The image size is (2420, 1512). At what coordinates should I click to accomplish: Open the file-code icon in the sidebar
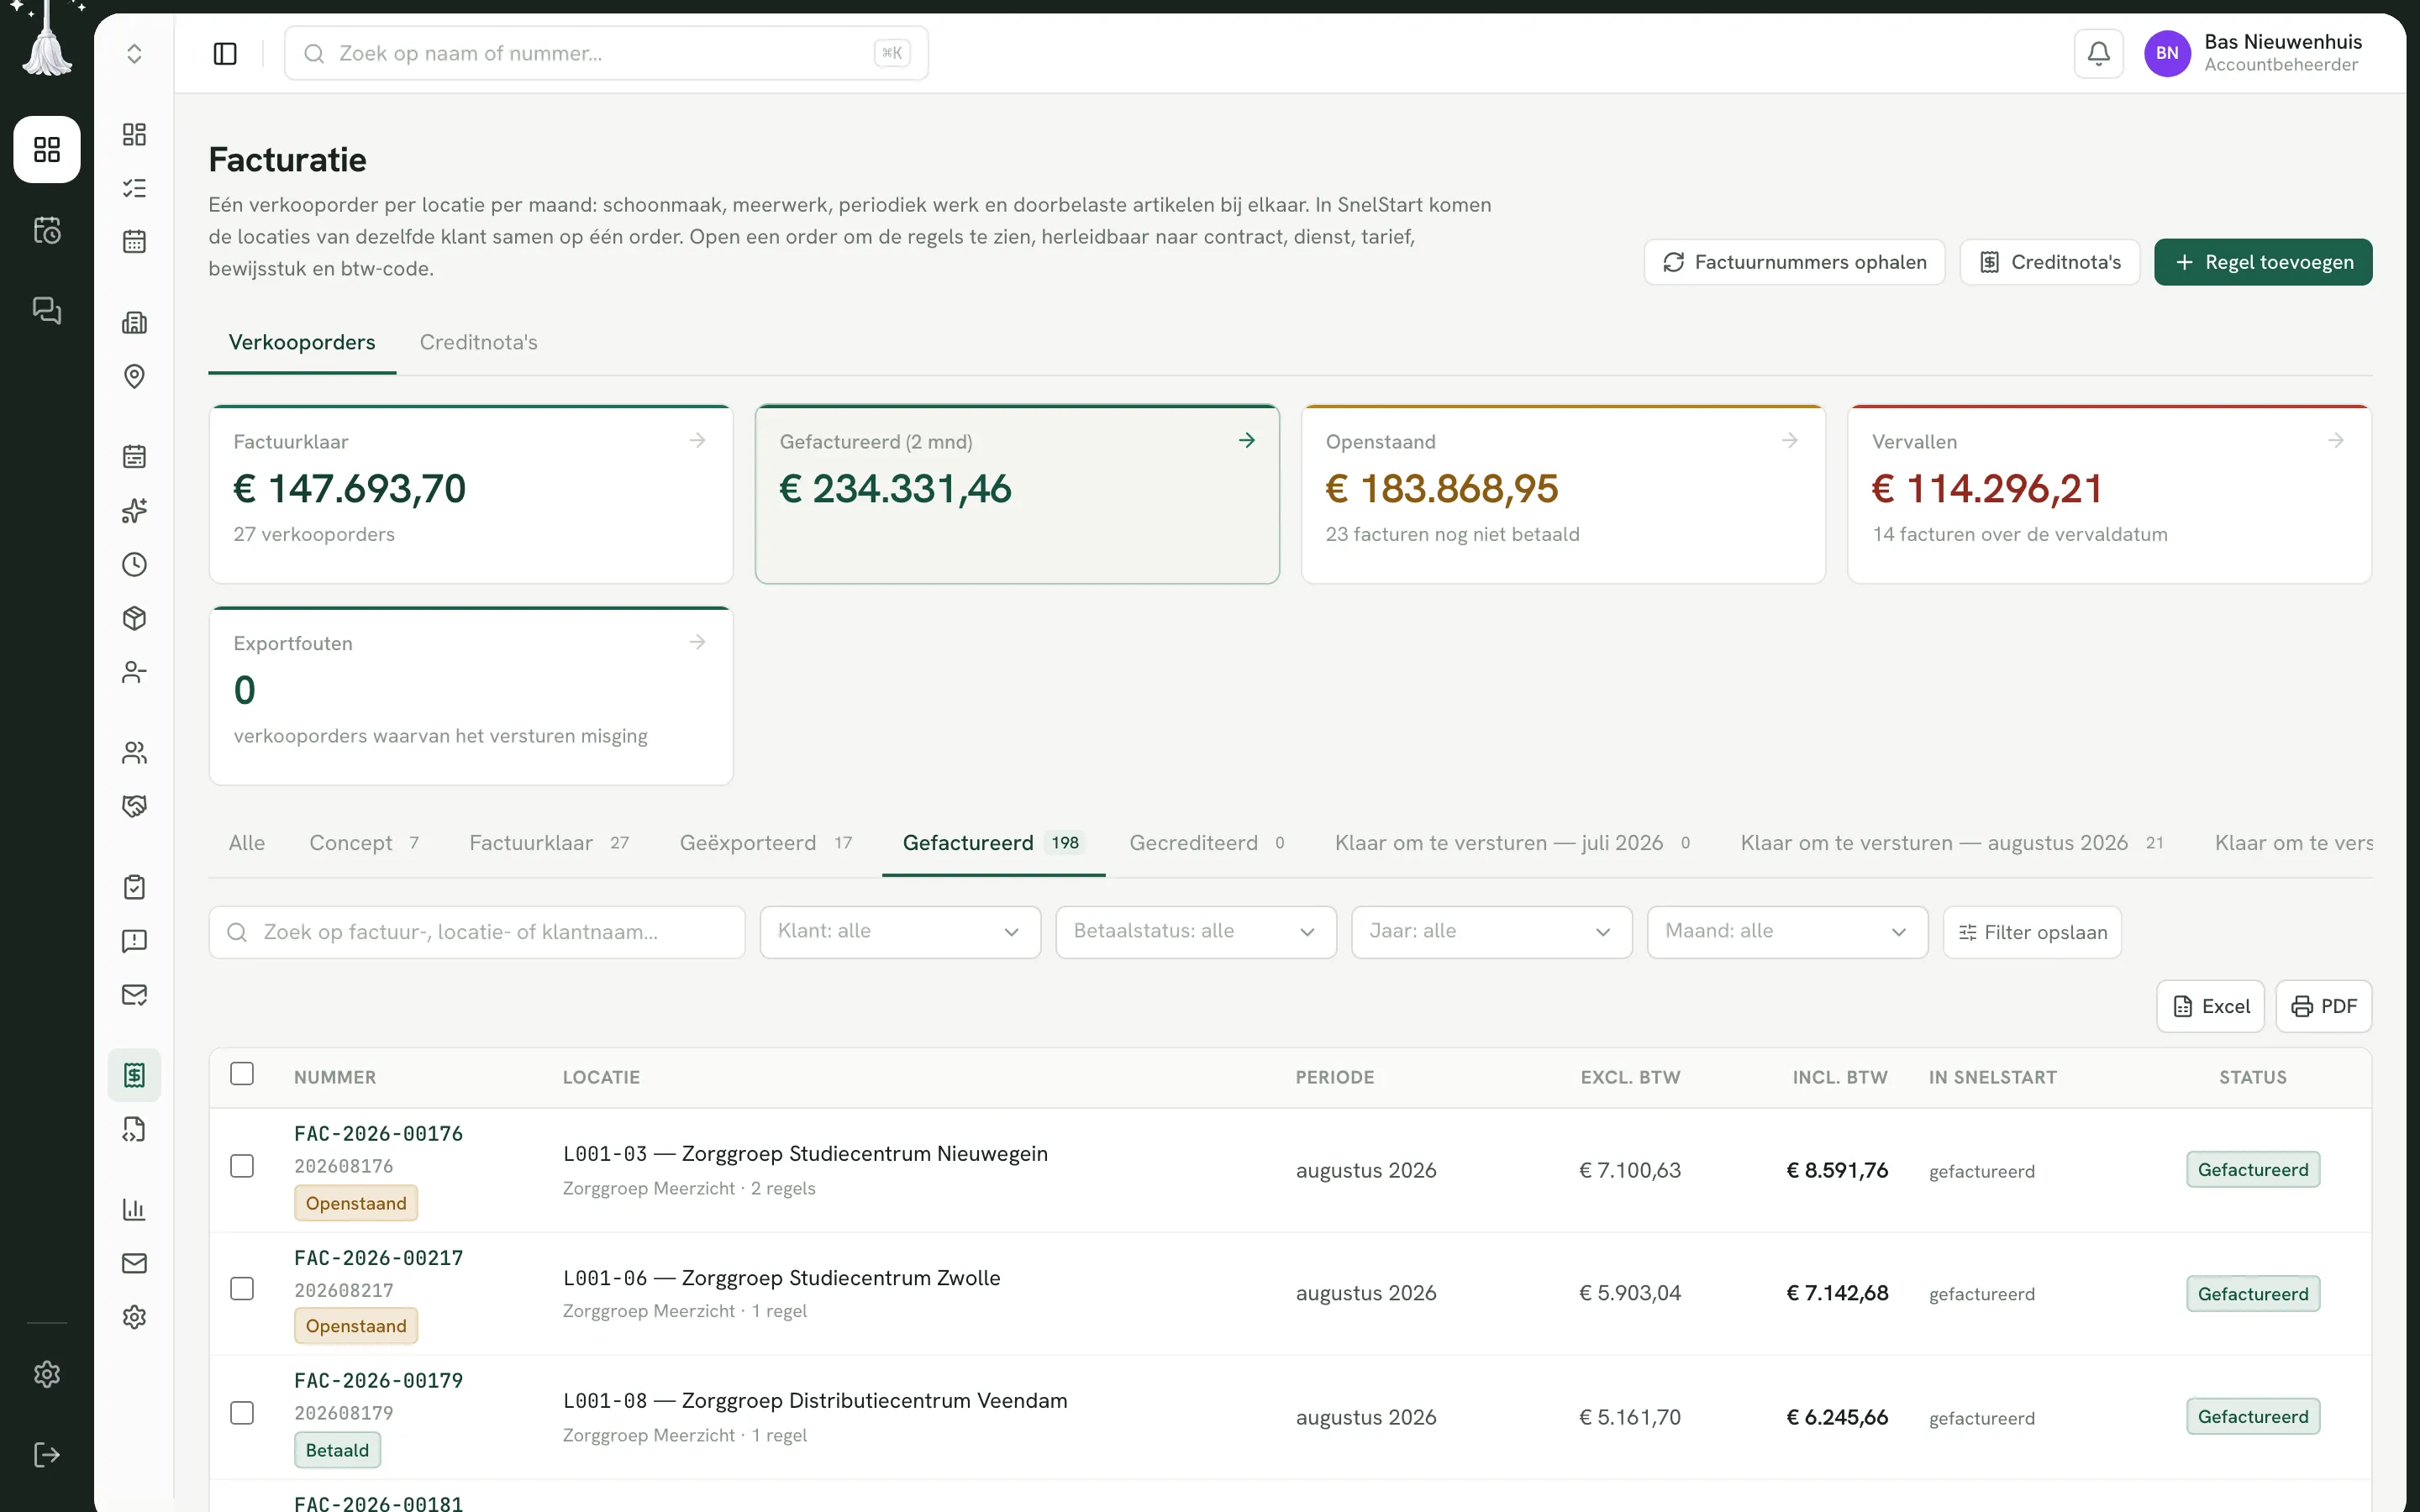134,1129
